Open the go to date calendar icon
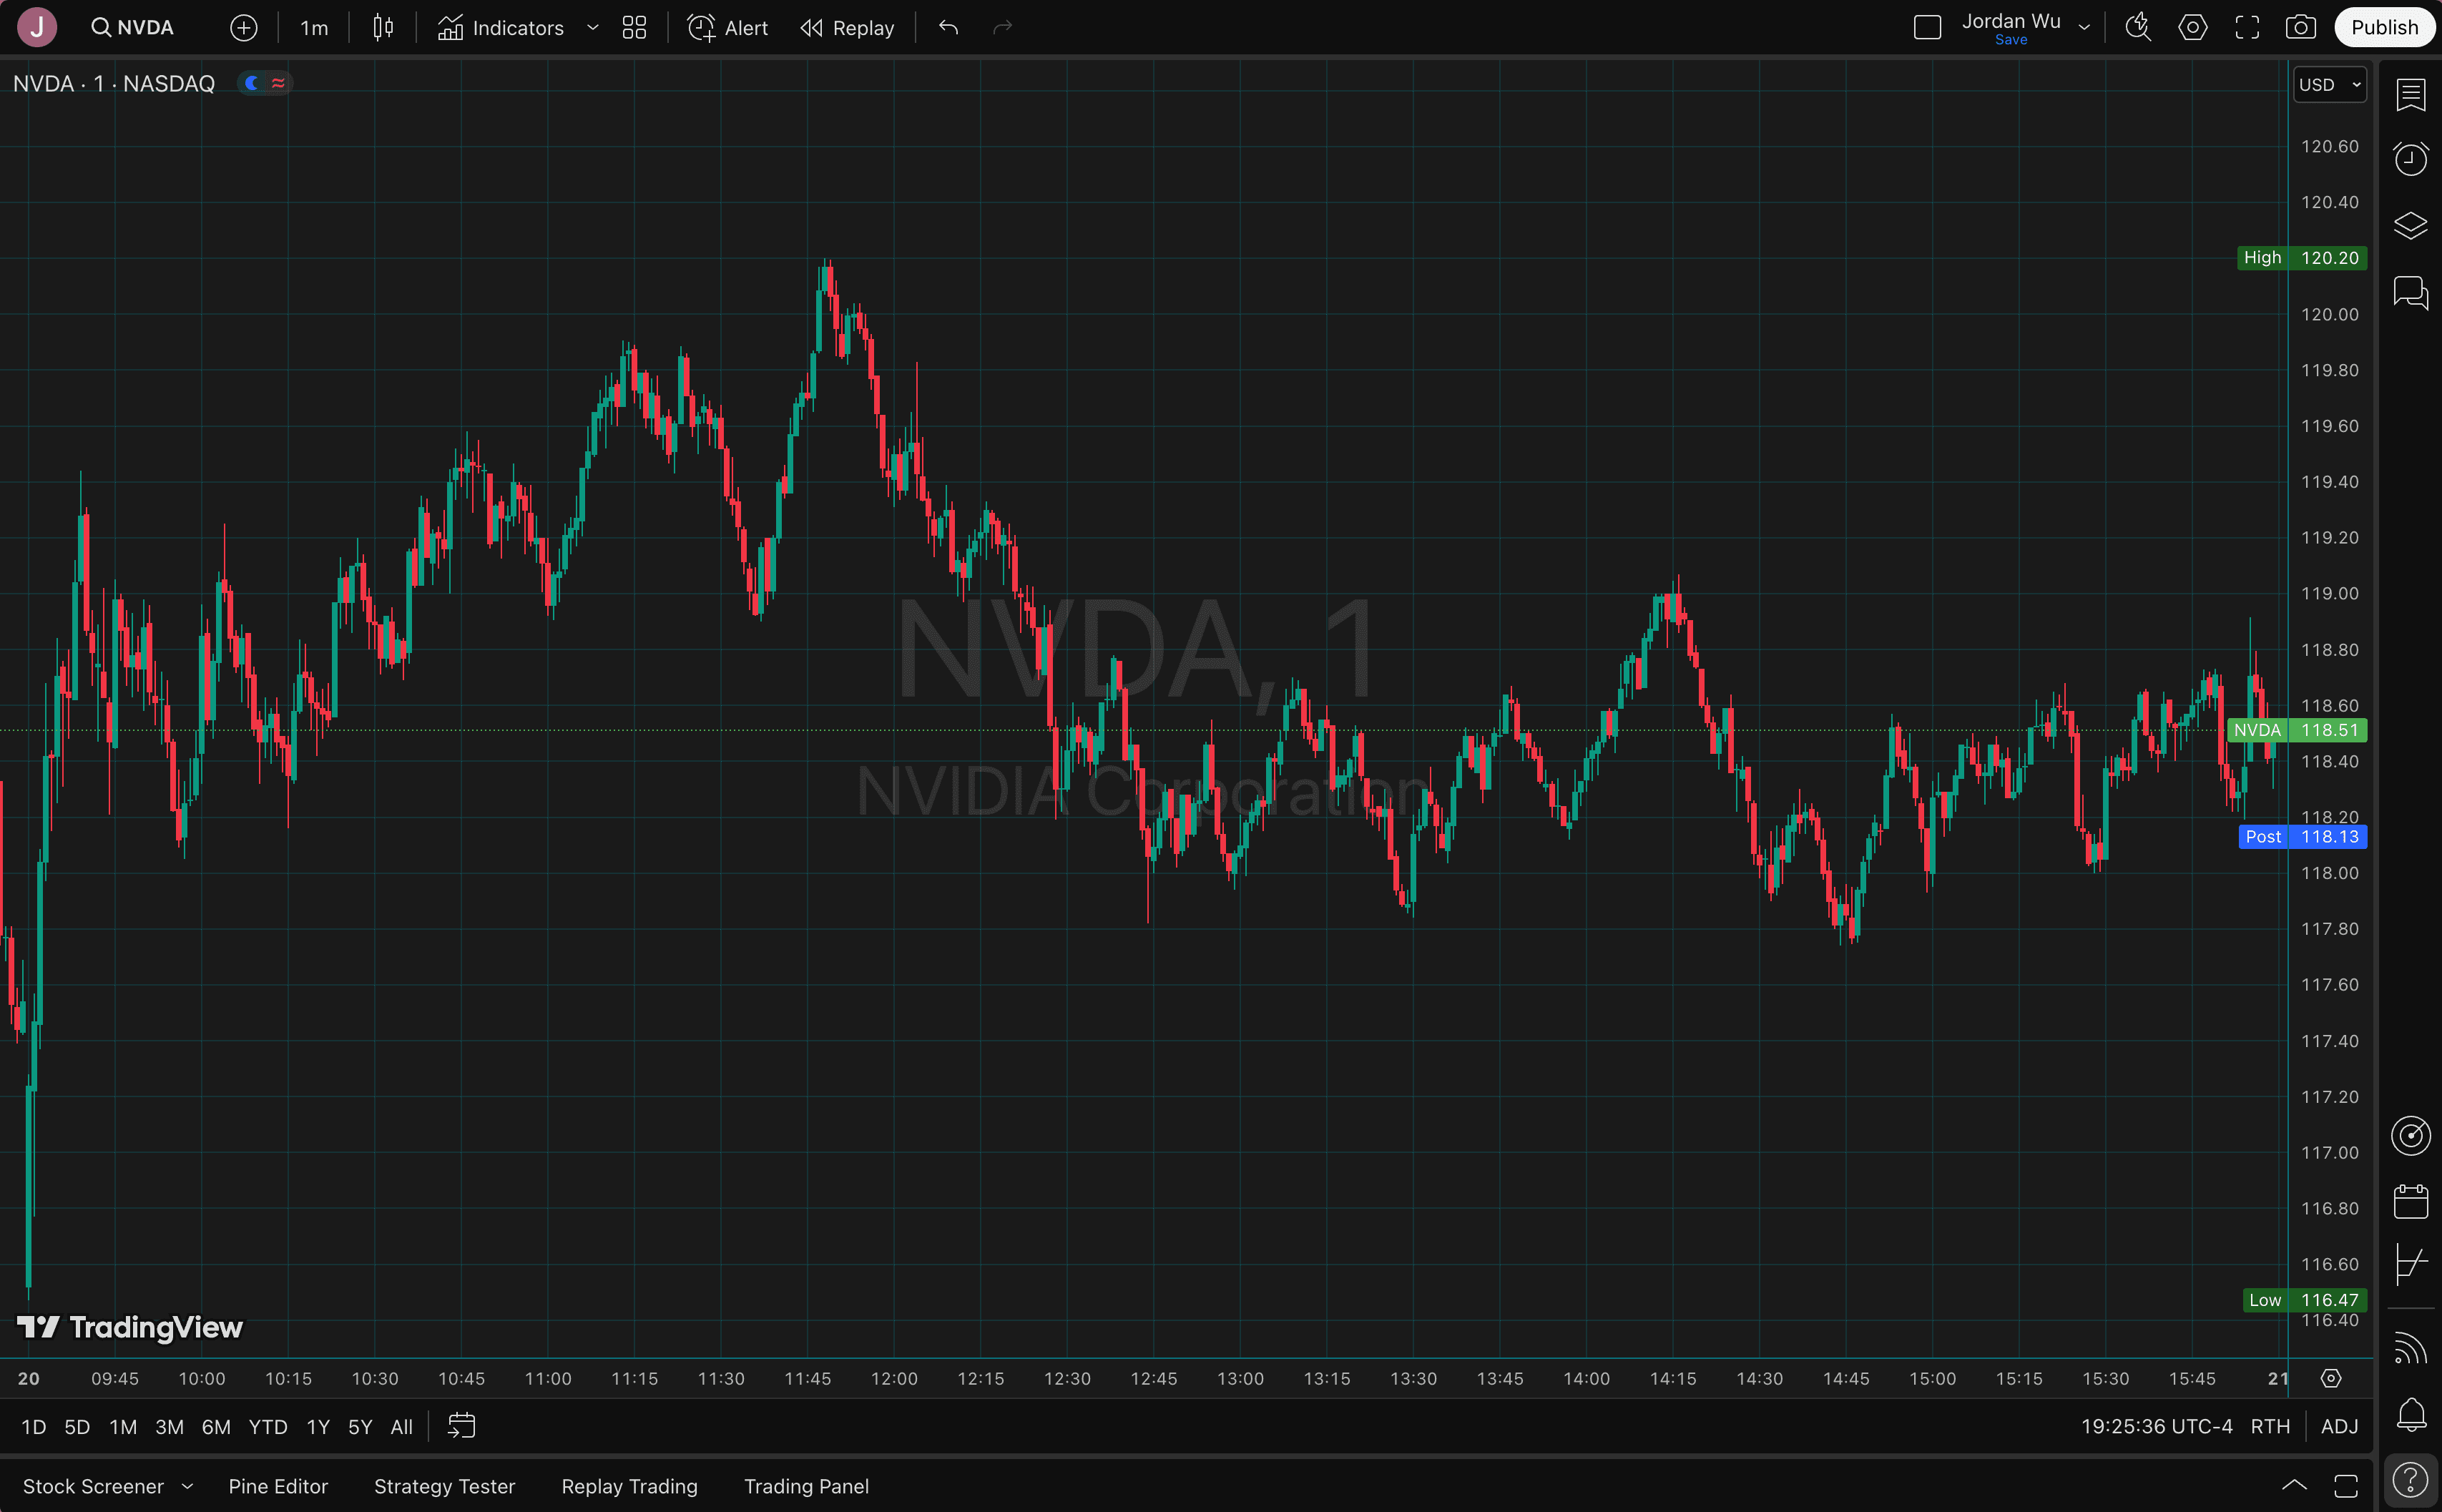Screen dimensions: 2442x1512 click(x=461, y=1426)
